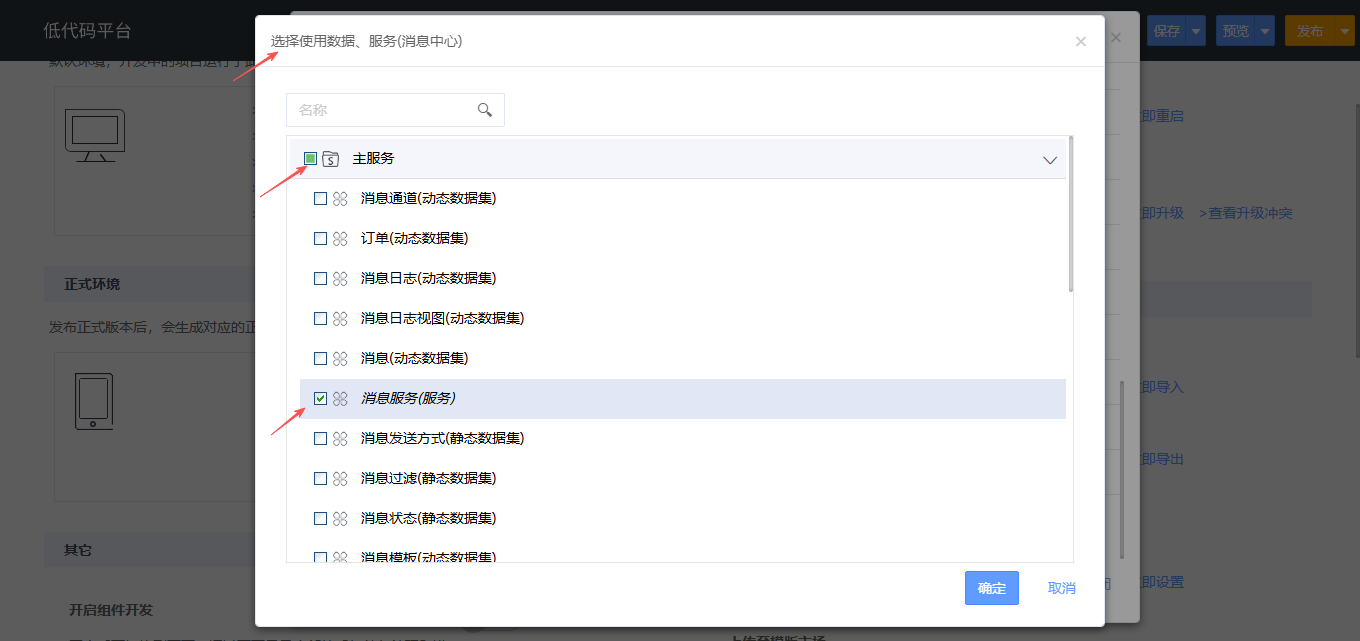Click the icon beside 消息日志视图(动态数据集)

pos(340,319)
